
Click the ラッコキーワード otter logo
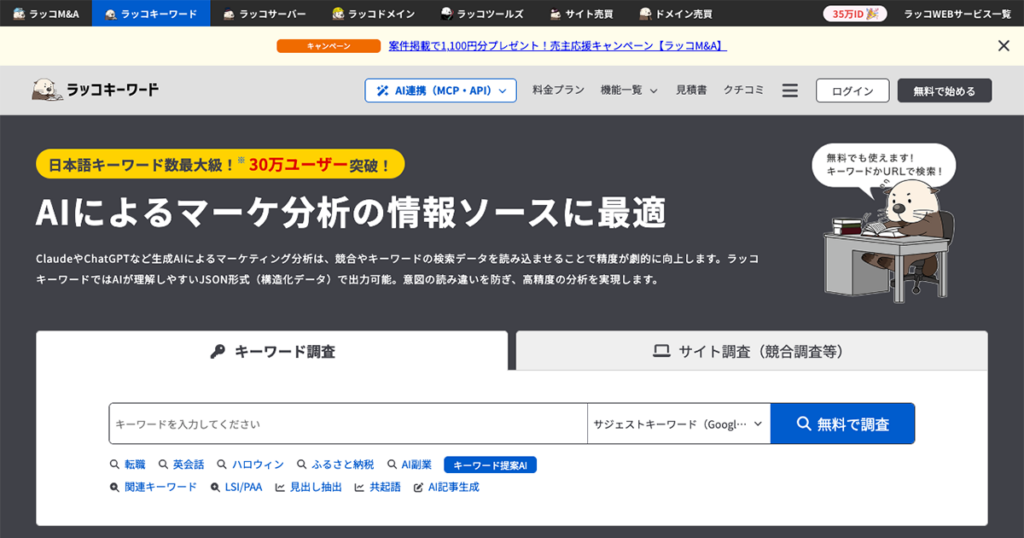pyautogui.click(x=95, y=89)
